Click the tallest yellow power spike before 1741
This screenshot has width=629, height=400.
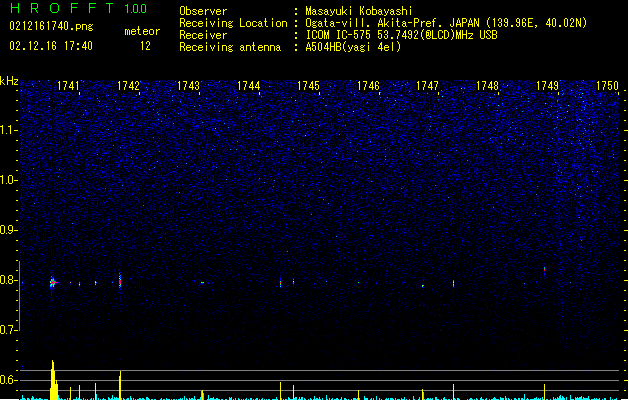click(53, 380)
